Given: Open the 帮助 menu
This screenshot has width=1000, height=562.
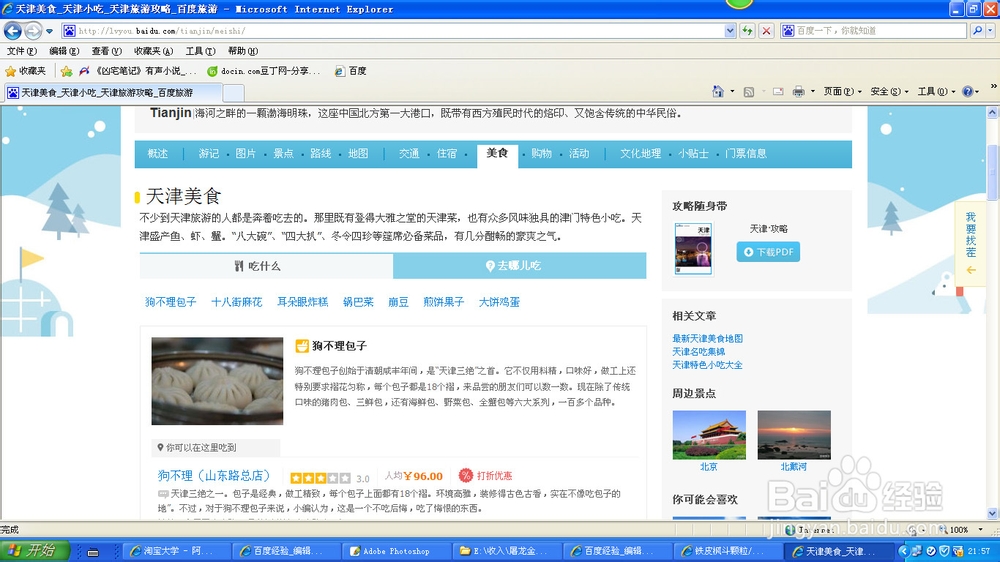Looking at the screenshot, I should (242, 51).
